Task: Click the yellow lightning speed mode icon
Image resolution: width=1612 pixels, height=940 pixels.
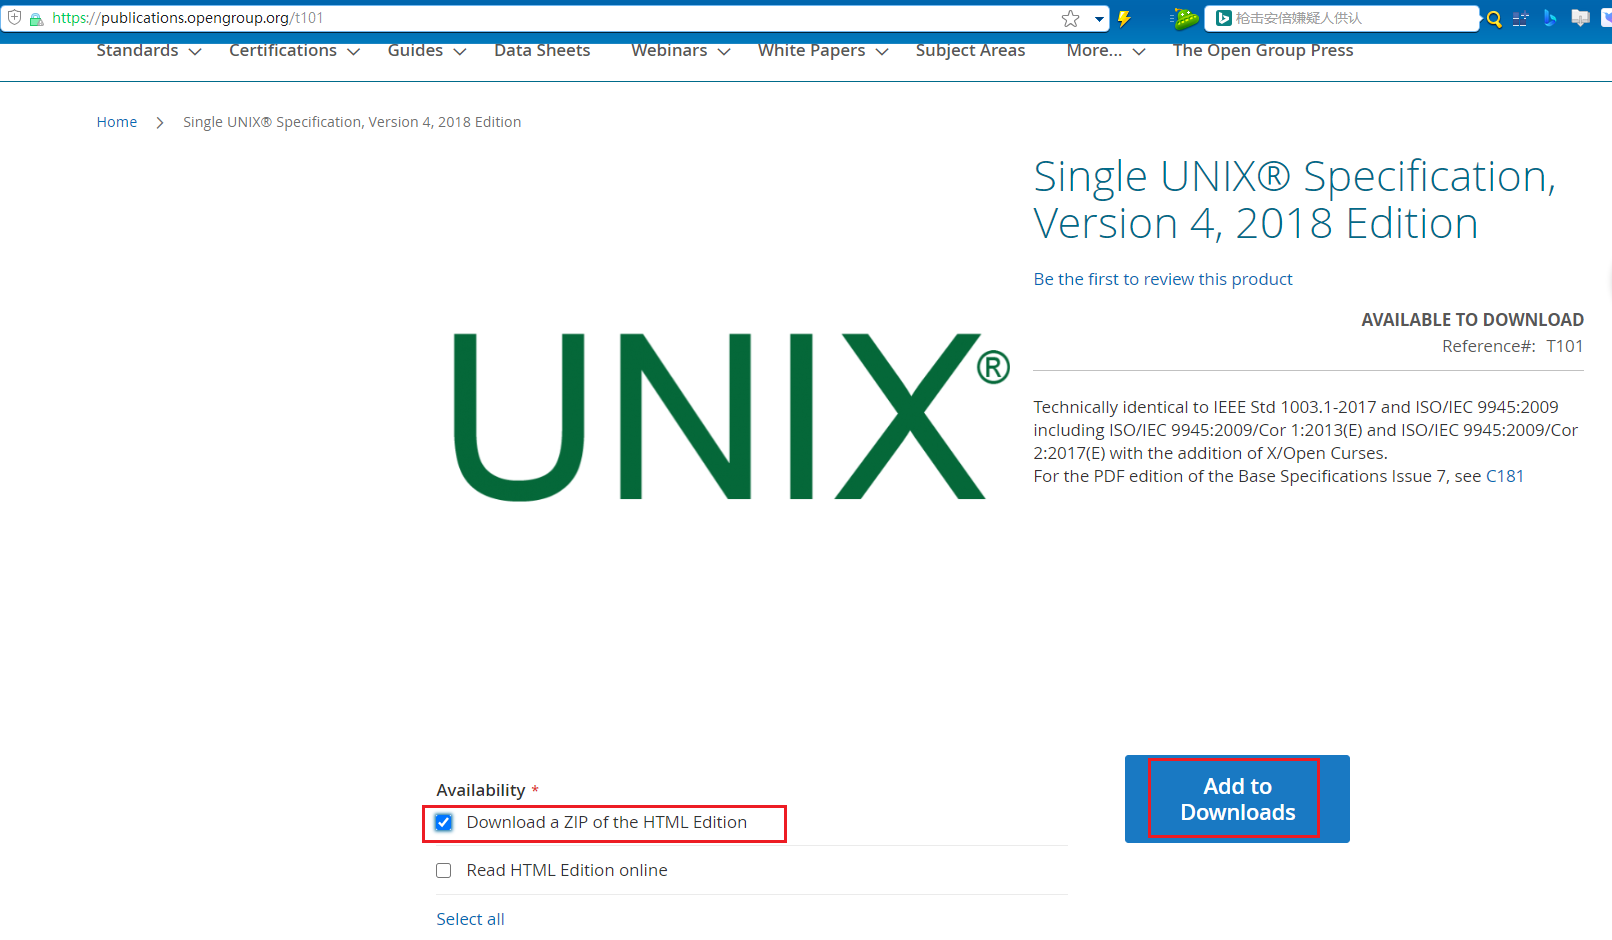Action: tap(1124, 18)
